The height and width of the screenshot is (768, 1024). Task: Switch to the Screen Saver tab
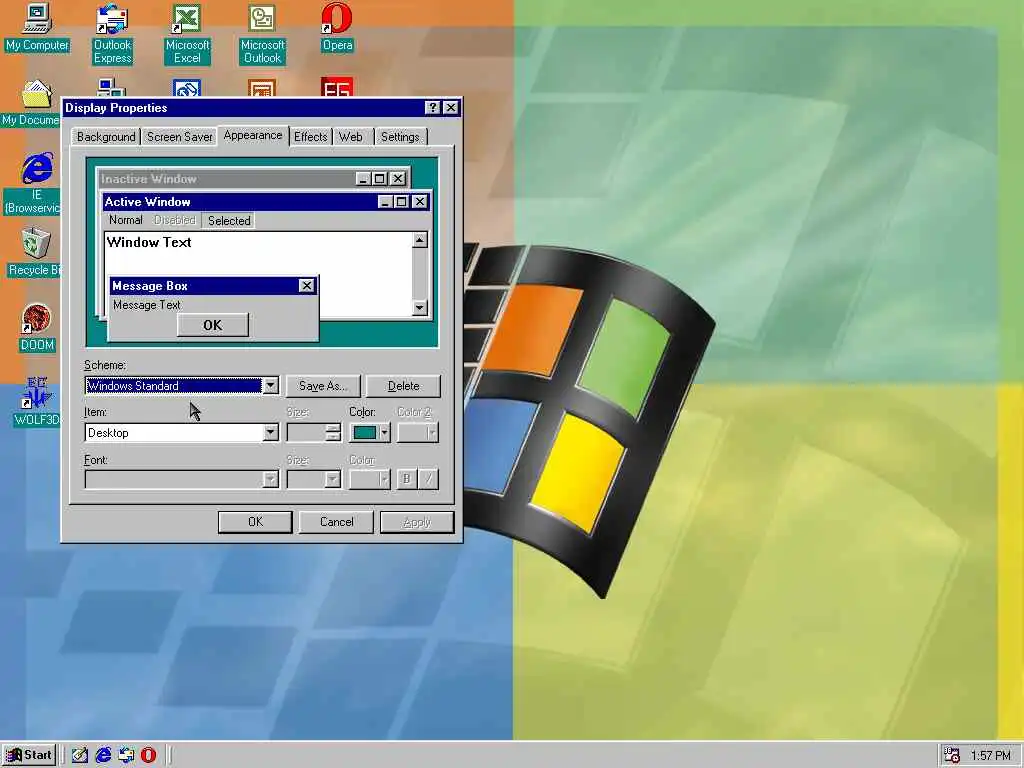[180, 136]
